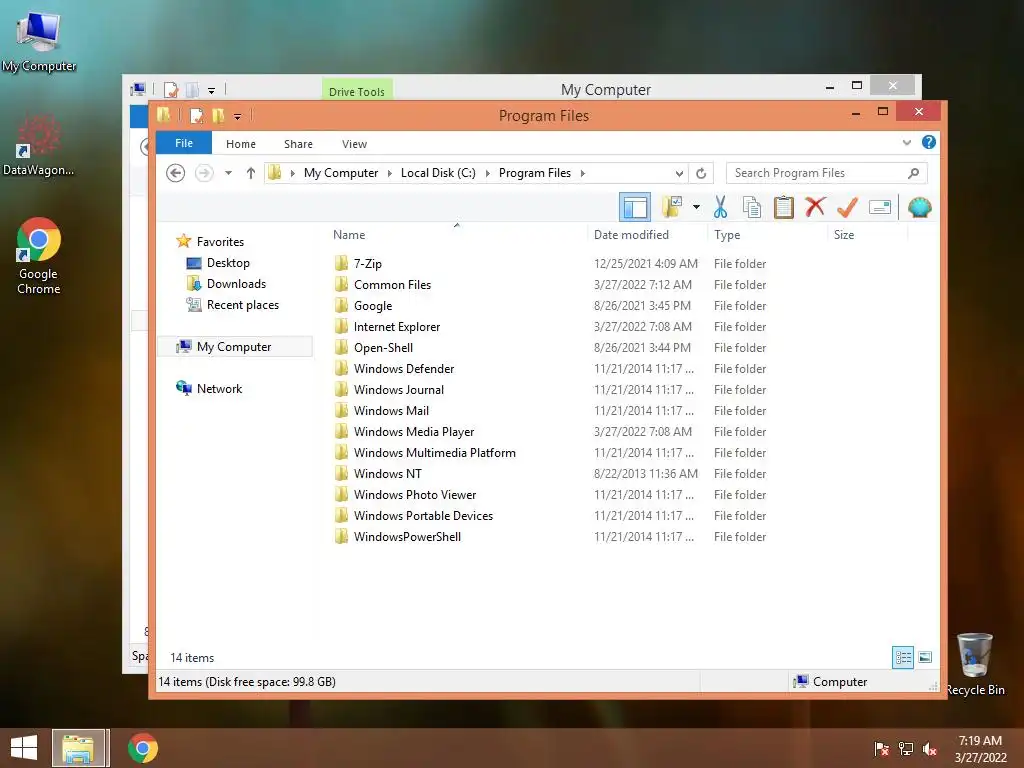The height and width of the screenshot is (768, 1024).
Task: Select the Open-Shell folder
Action: (383, 347)
